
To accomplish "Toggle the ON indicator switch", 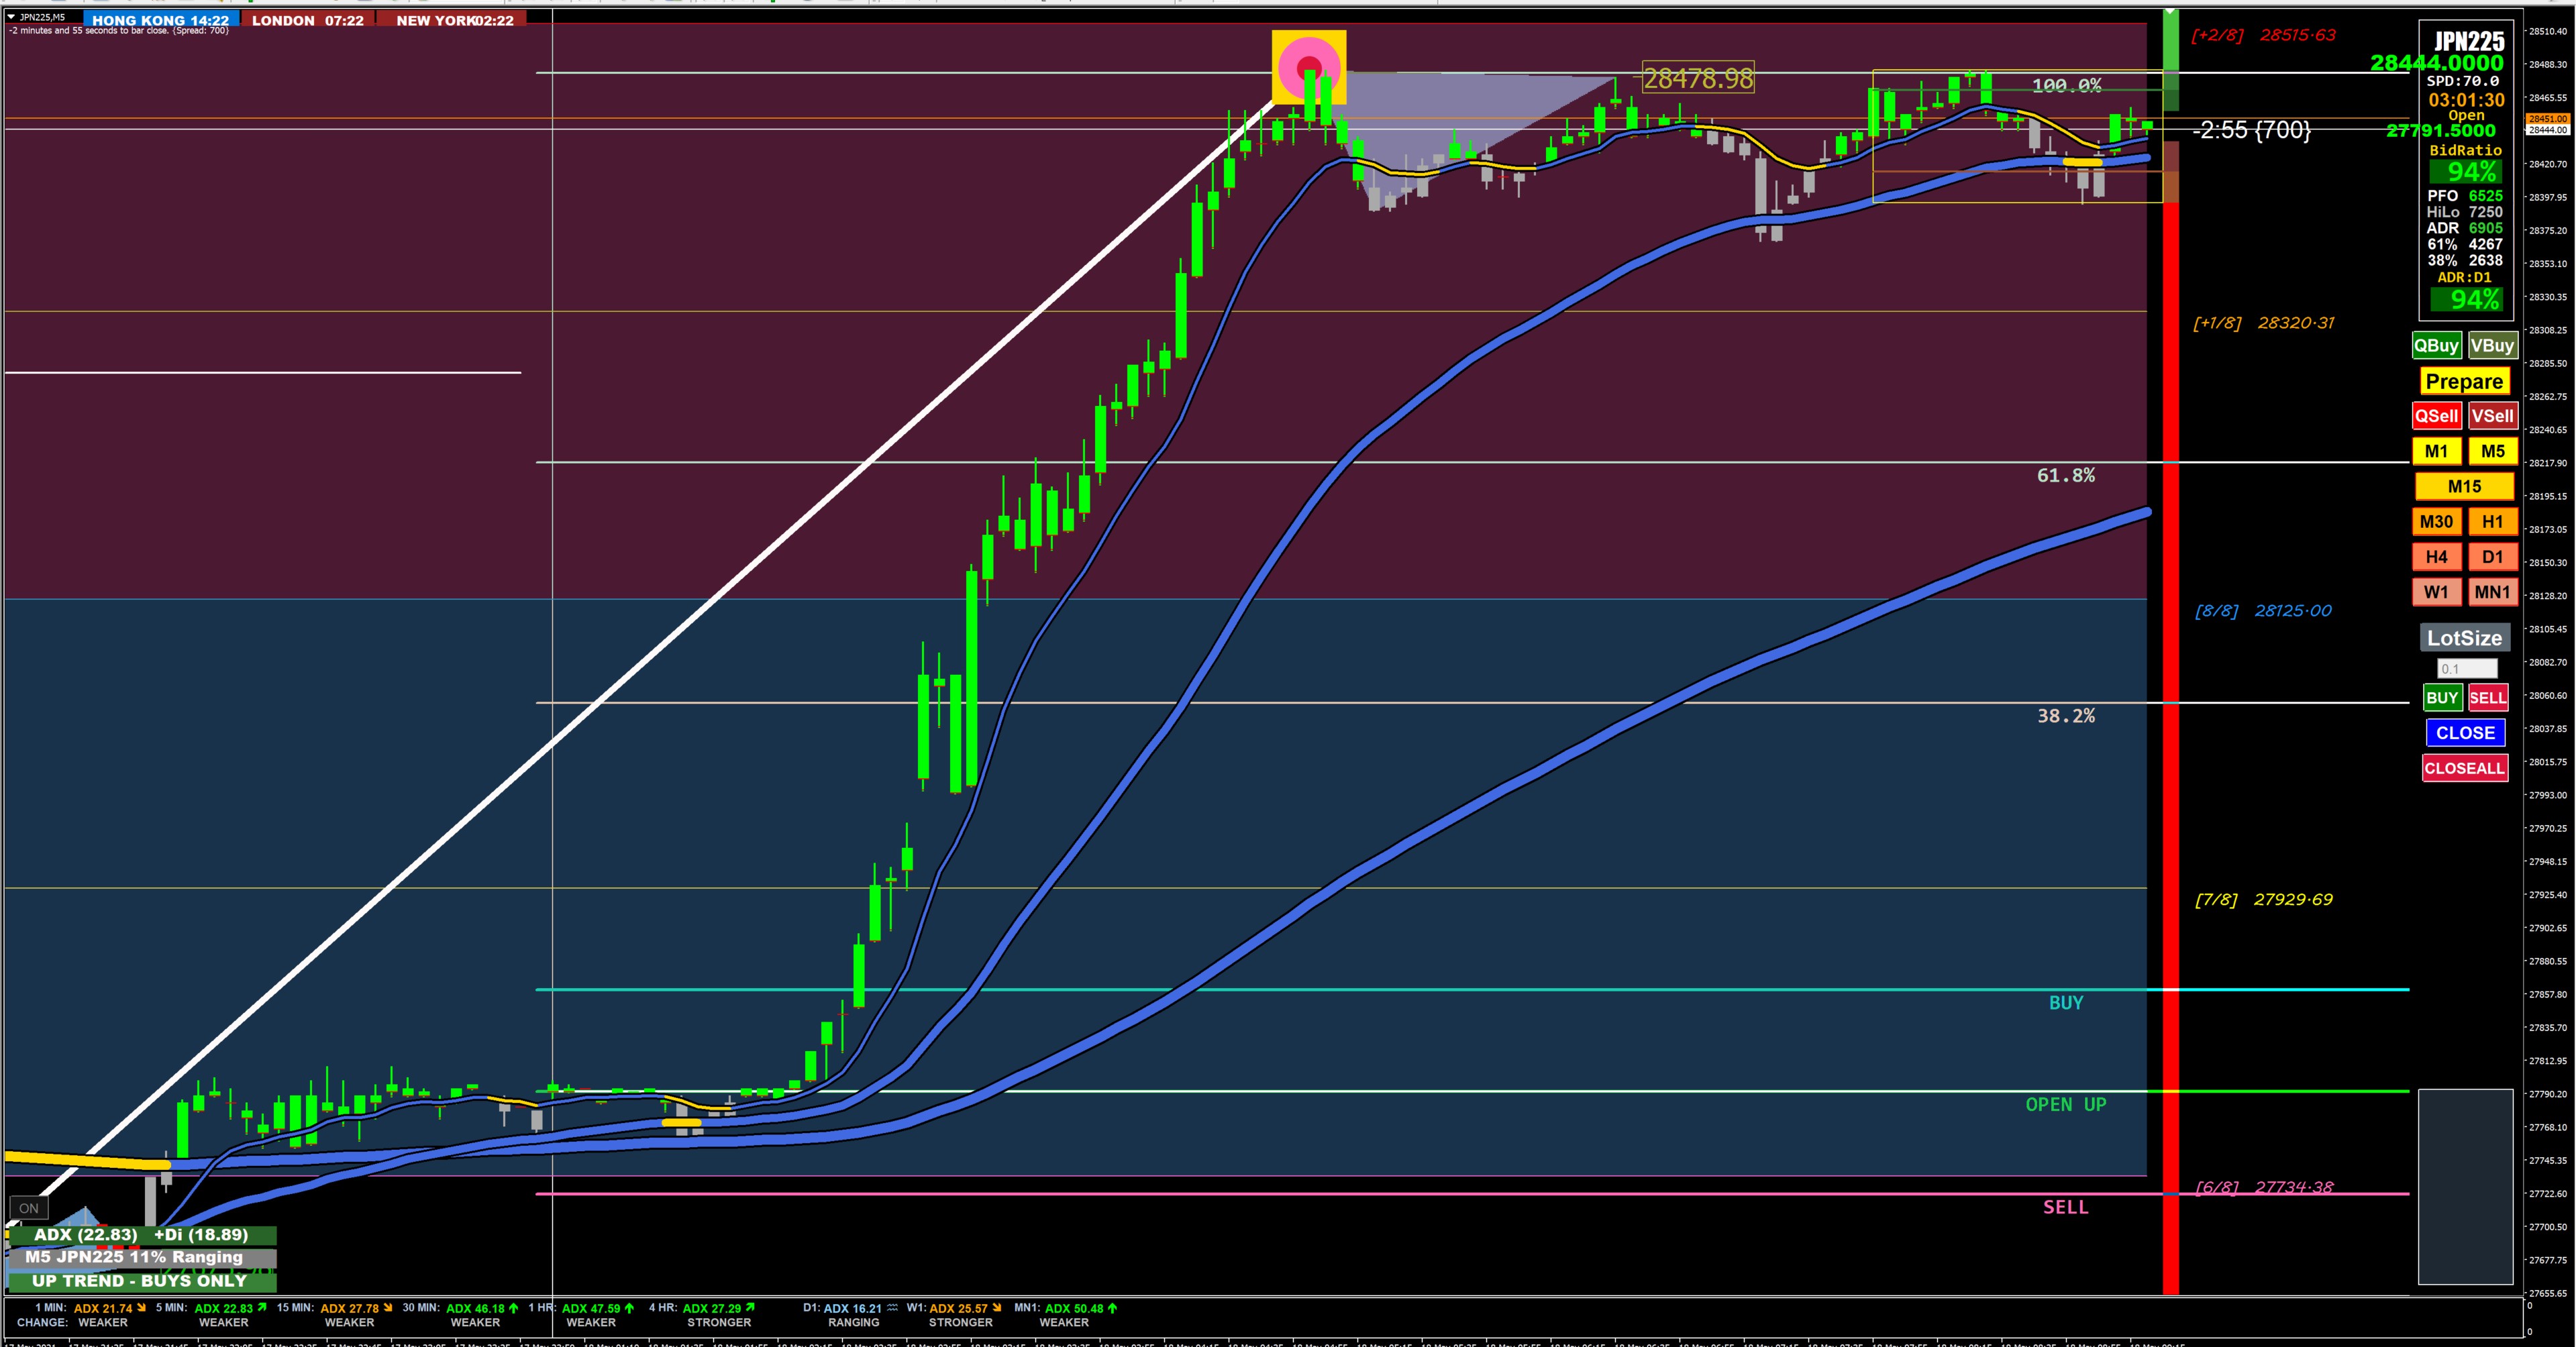I will coord(29,1208).
